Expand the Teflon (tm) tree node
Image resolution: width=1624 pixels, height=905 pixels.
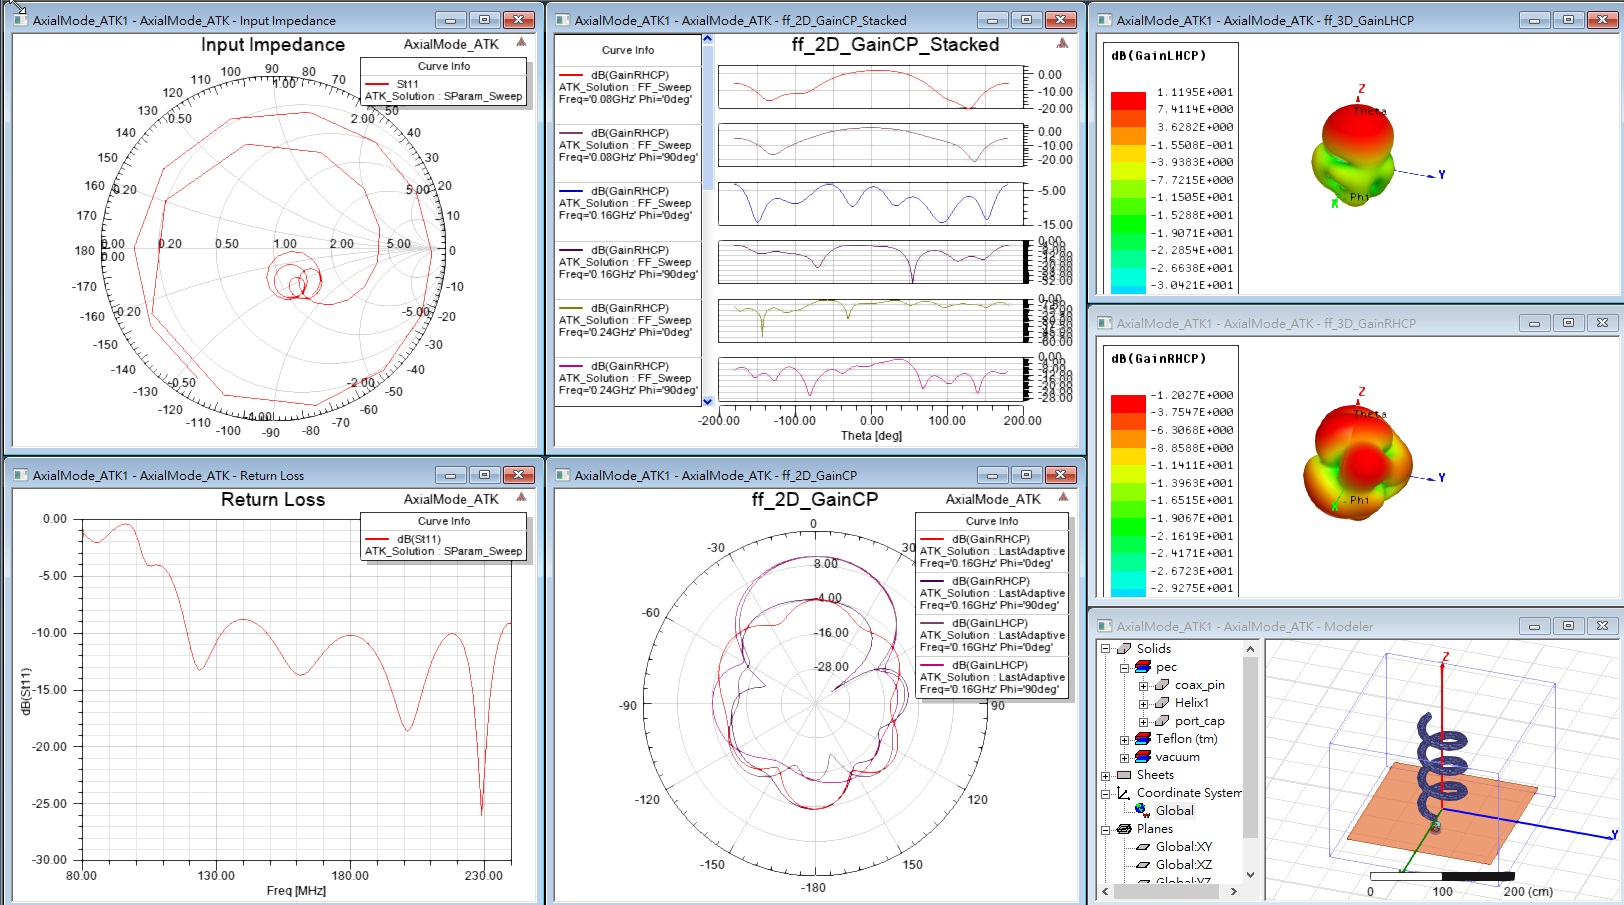(x=1124, y=740)
